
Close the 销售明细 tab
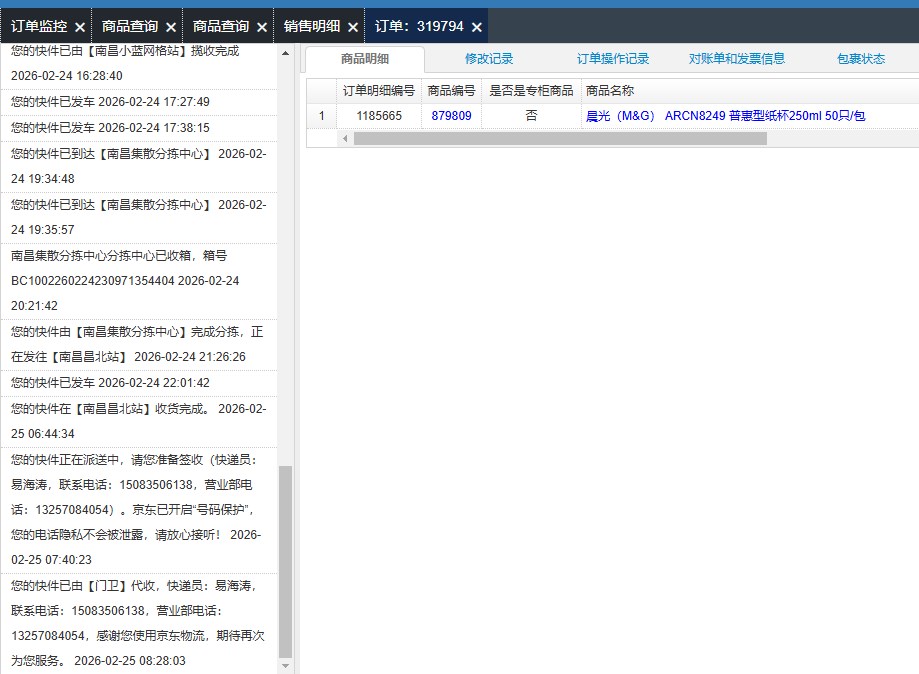[353, 27]
